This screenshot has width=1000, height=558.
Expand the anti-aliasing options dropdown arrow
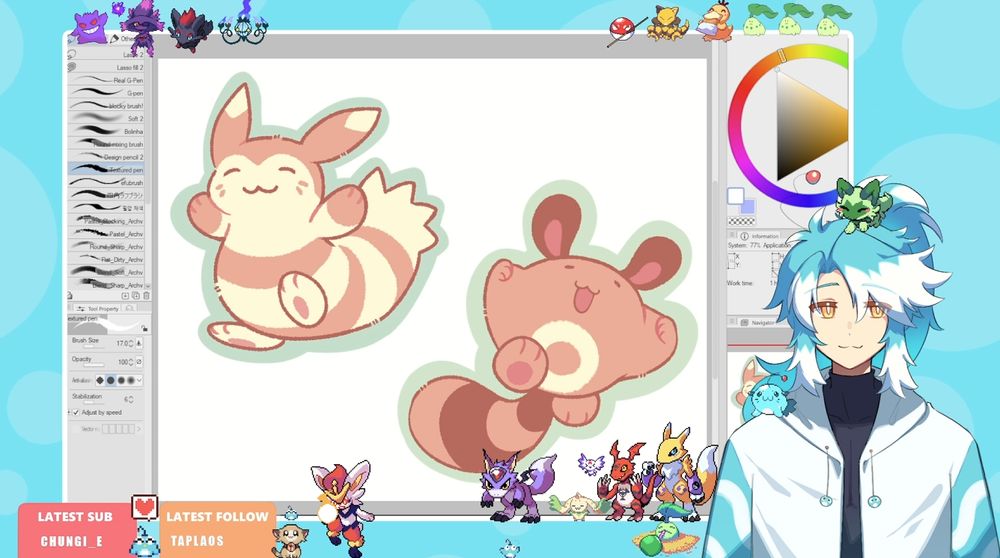pos(139,380)
